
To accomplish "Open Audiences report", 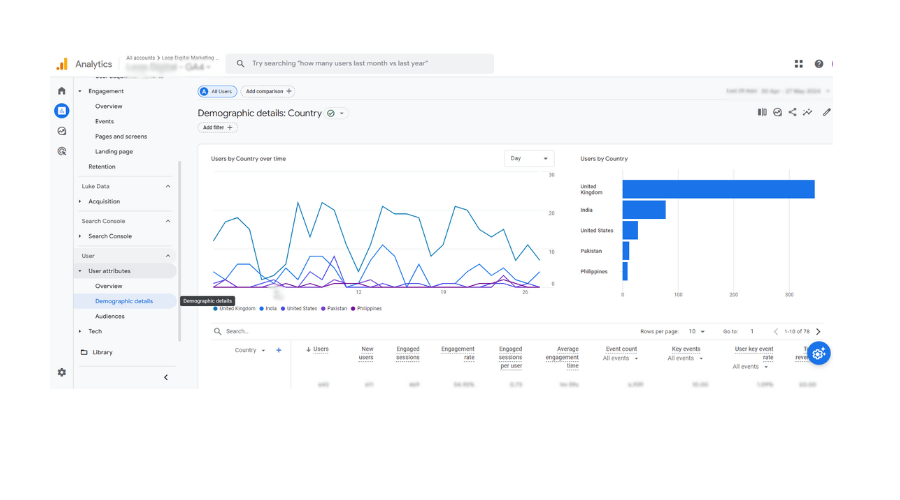I will [x=110, y=316].
